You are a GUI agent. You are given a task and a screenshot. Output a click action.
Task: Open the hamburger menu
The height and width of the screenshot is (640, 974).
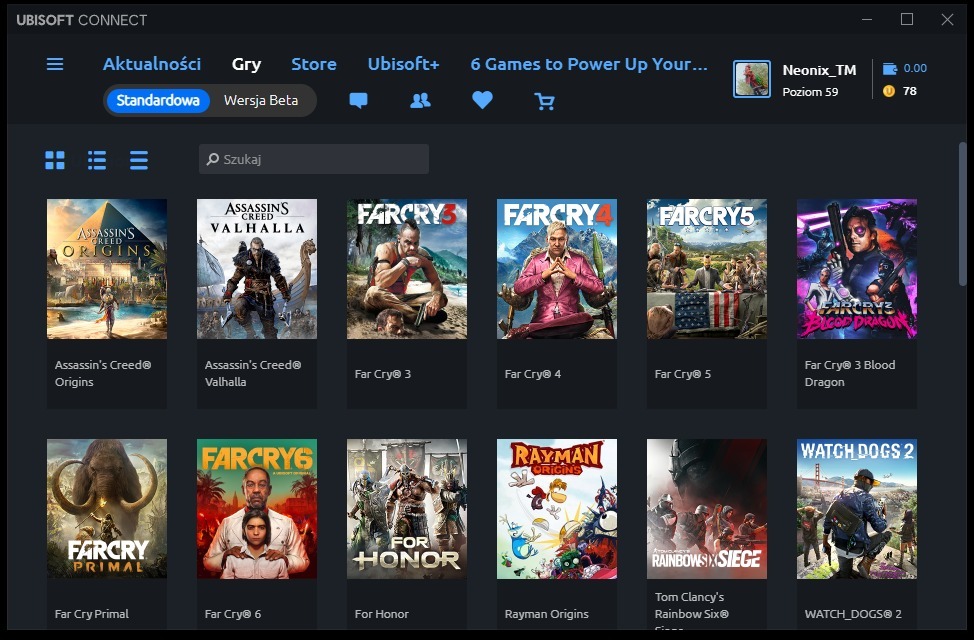point(55,64)
